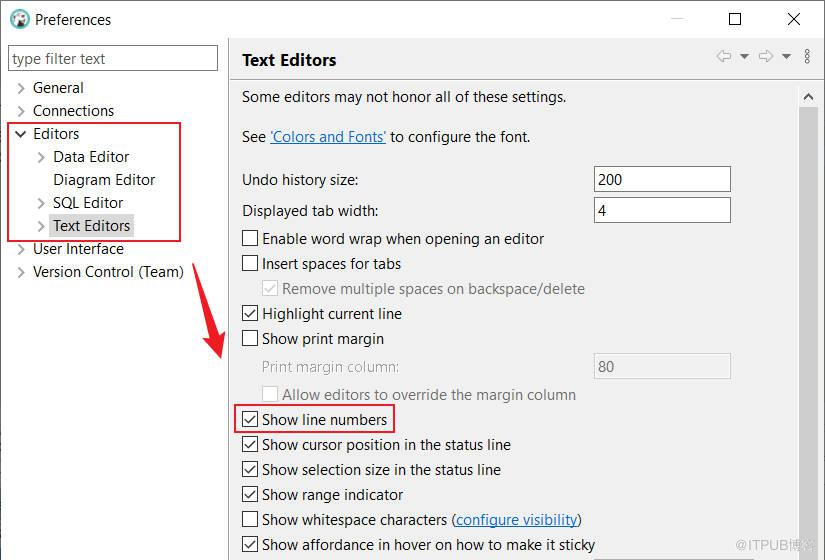Click the DBeaver app icon in title bar
The width and height of the screenshot is (825, 560).
pyautogui.click(x=19, y=19)
